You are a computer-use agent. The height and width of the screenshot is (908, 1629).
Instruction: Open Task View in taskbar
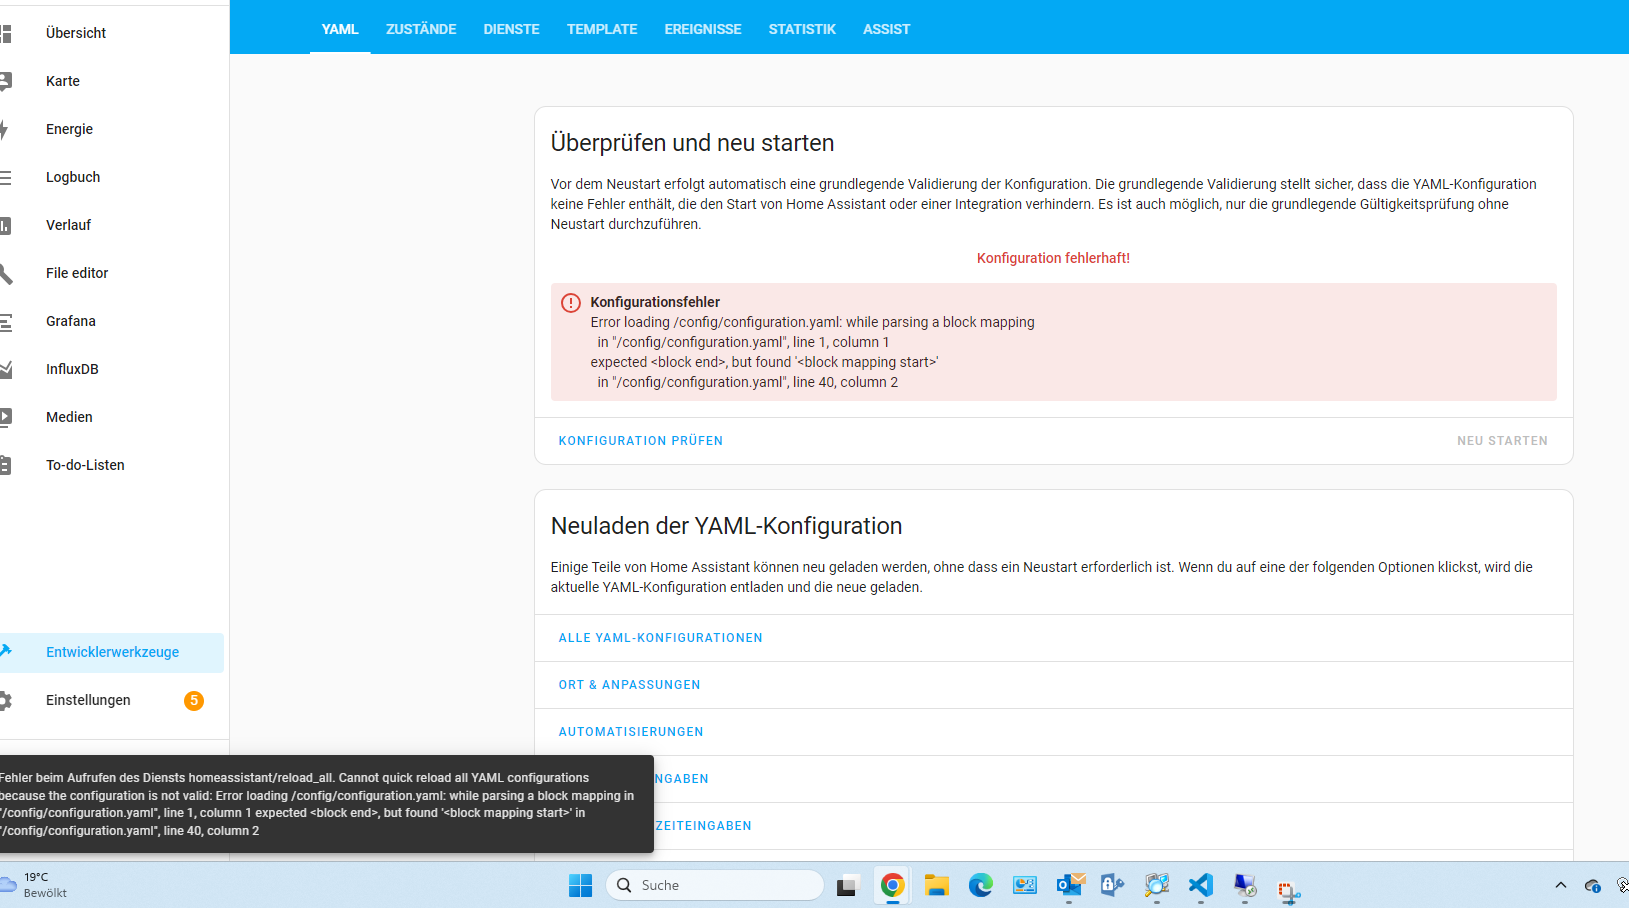848,885
